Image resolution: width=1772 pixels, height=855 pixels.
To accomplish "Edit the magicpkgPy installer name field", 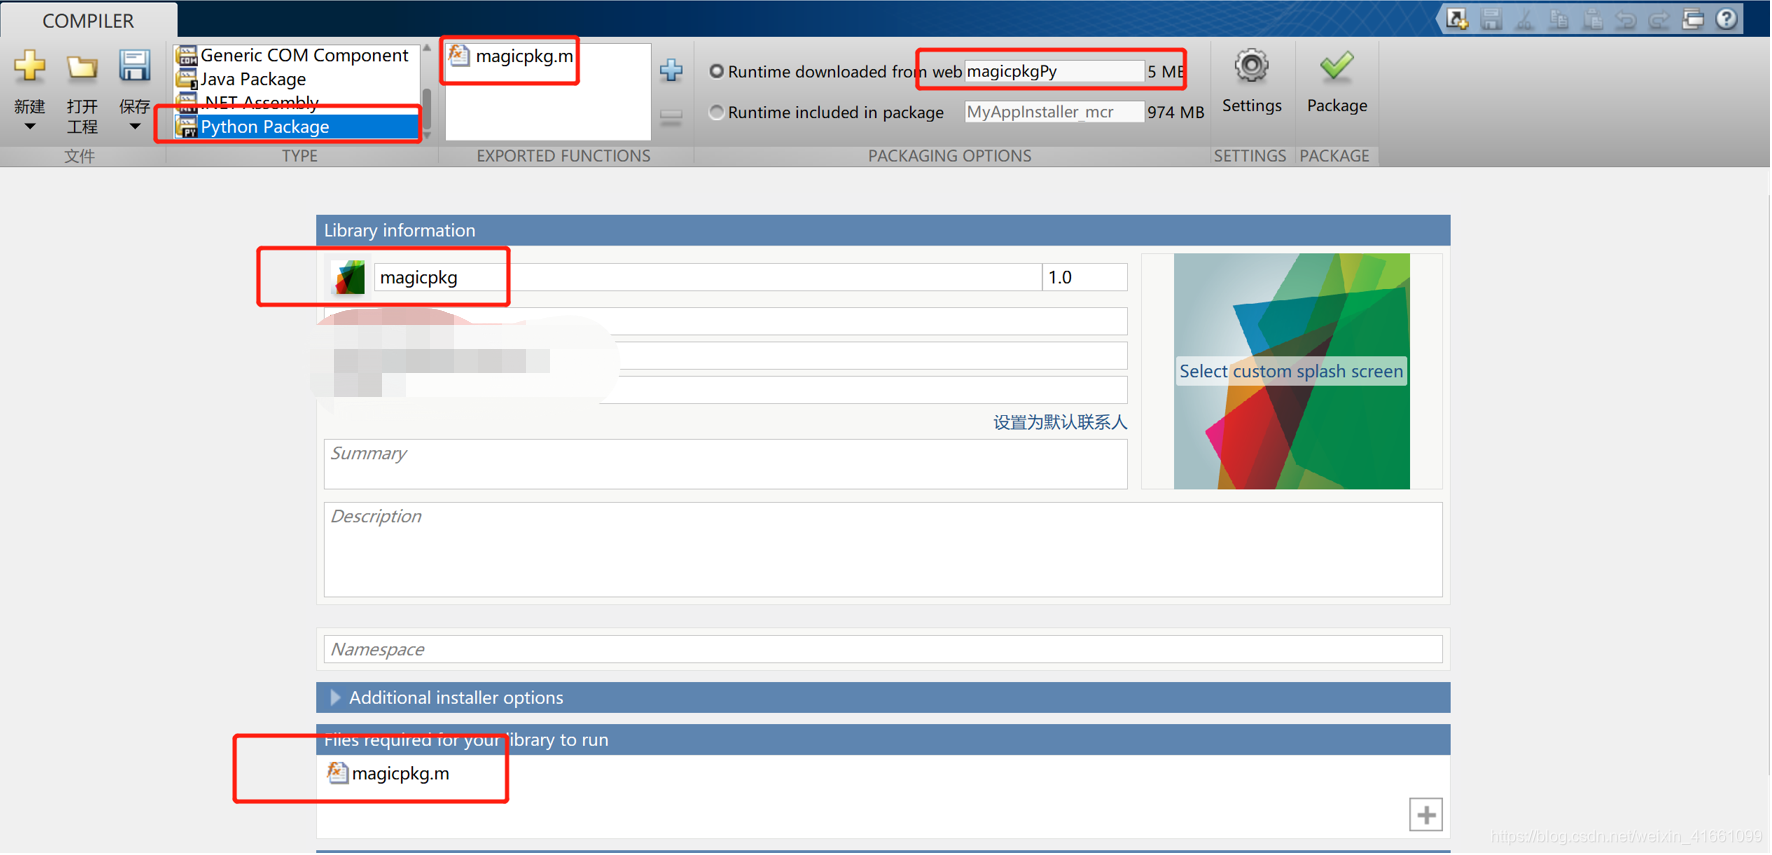I will pyautogui.click(x=1054, y=71).
